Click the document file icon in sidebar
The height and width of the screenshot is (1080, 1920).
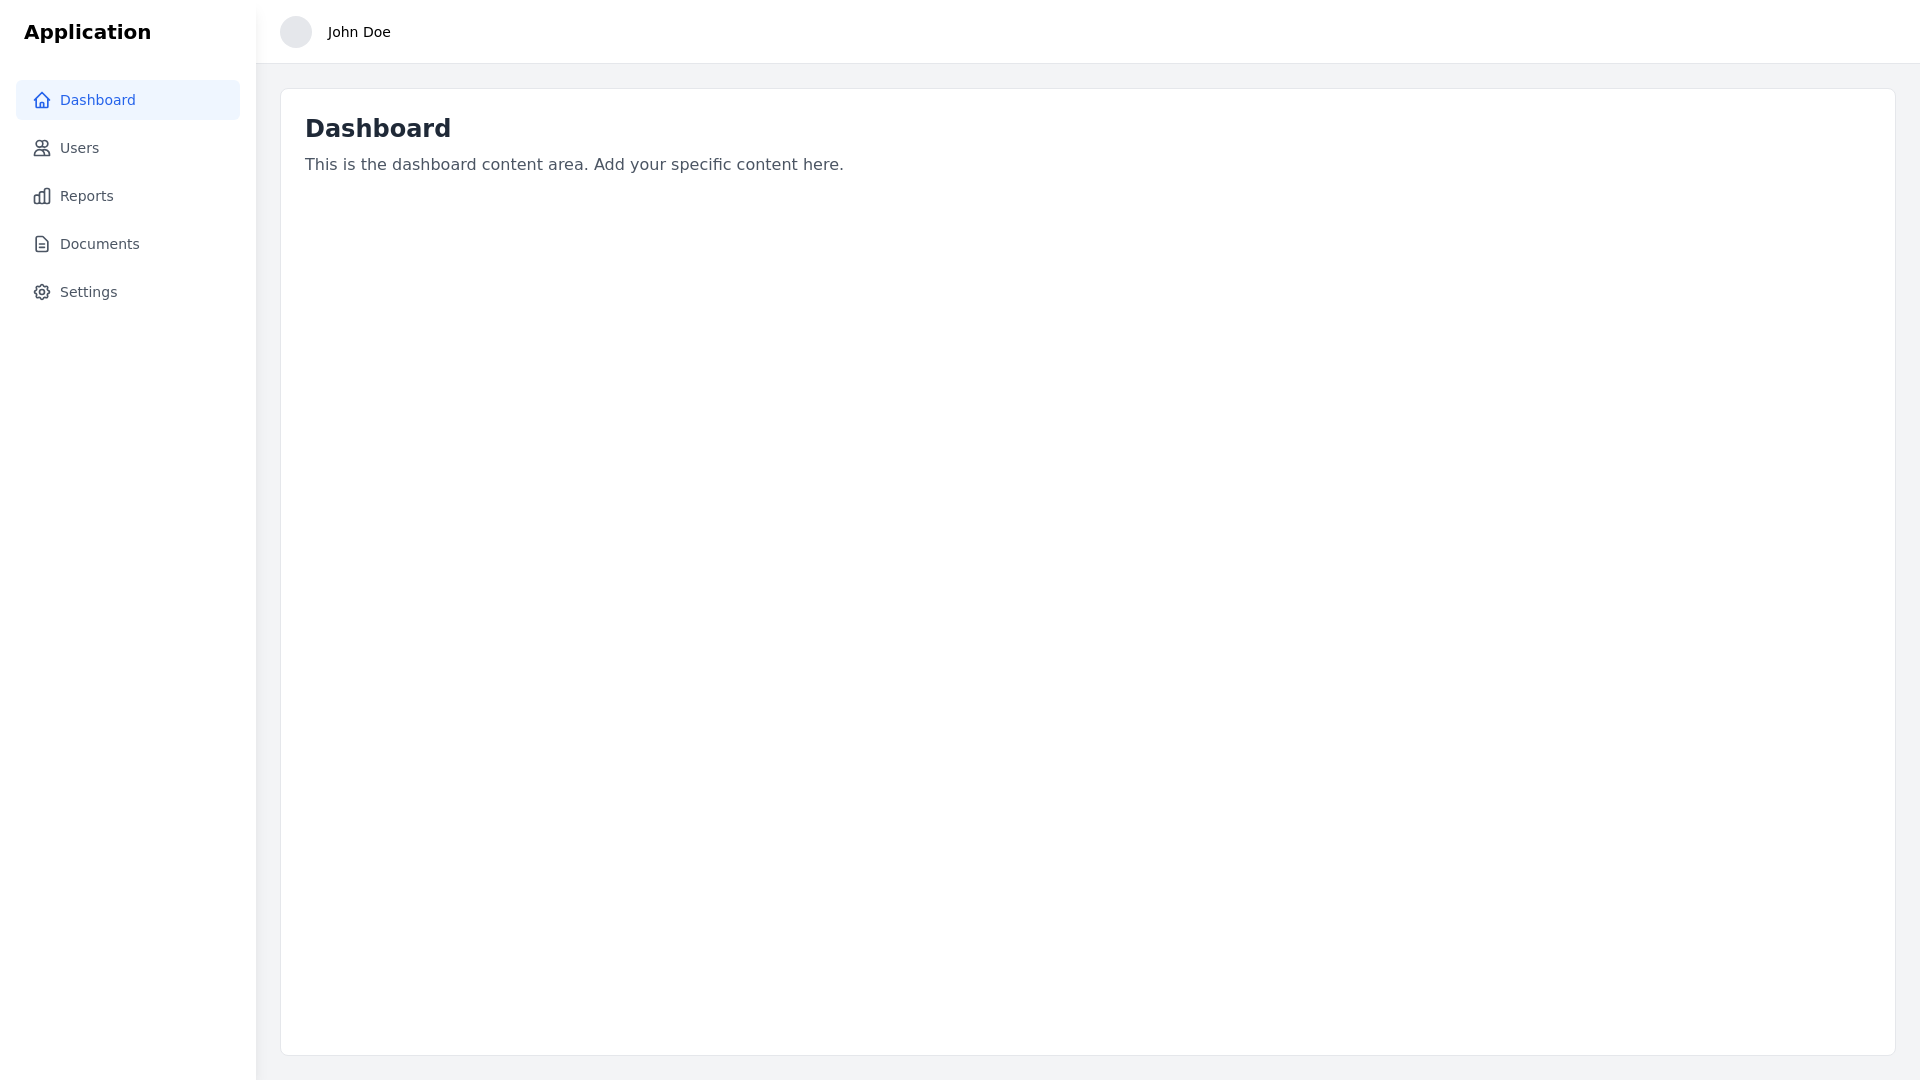point(41,244)
